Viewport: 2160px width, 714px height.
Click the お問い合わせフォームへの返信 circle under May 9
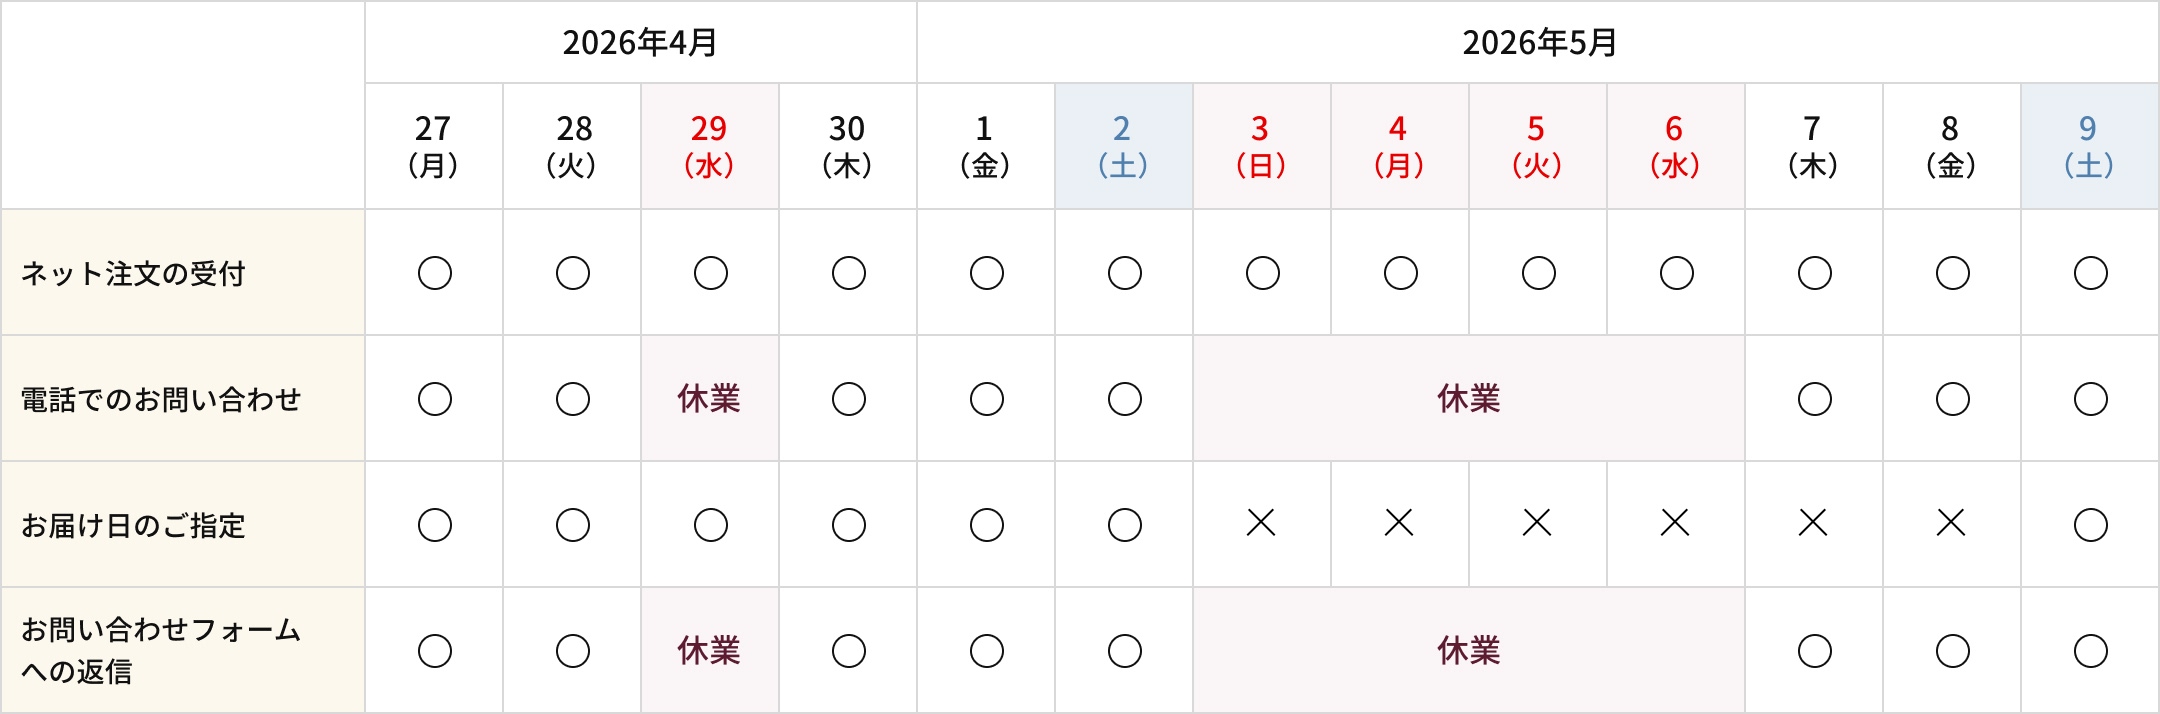[x=2090, y=651]
